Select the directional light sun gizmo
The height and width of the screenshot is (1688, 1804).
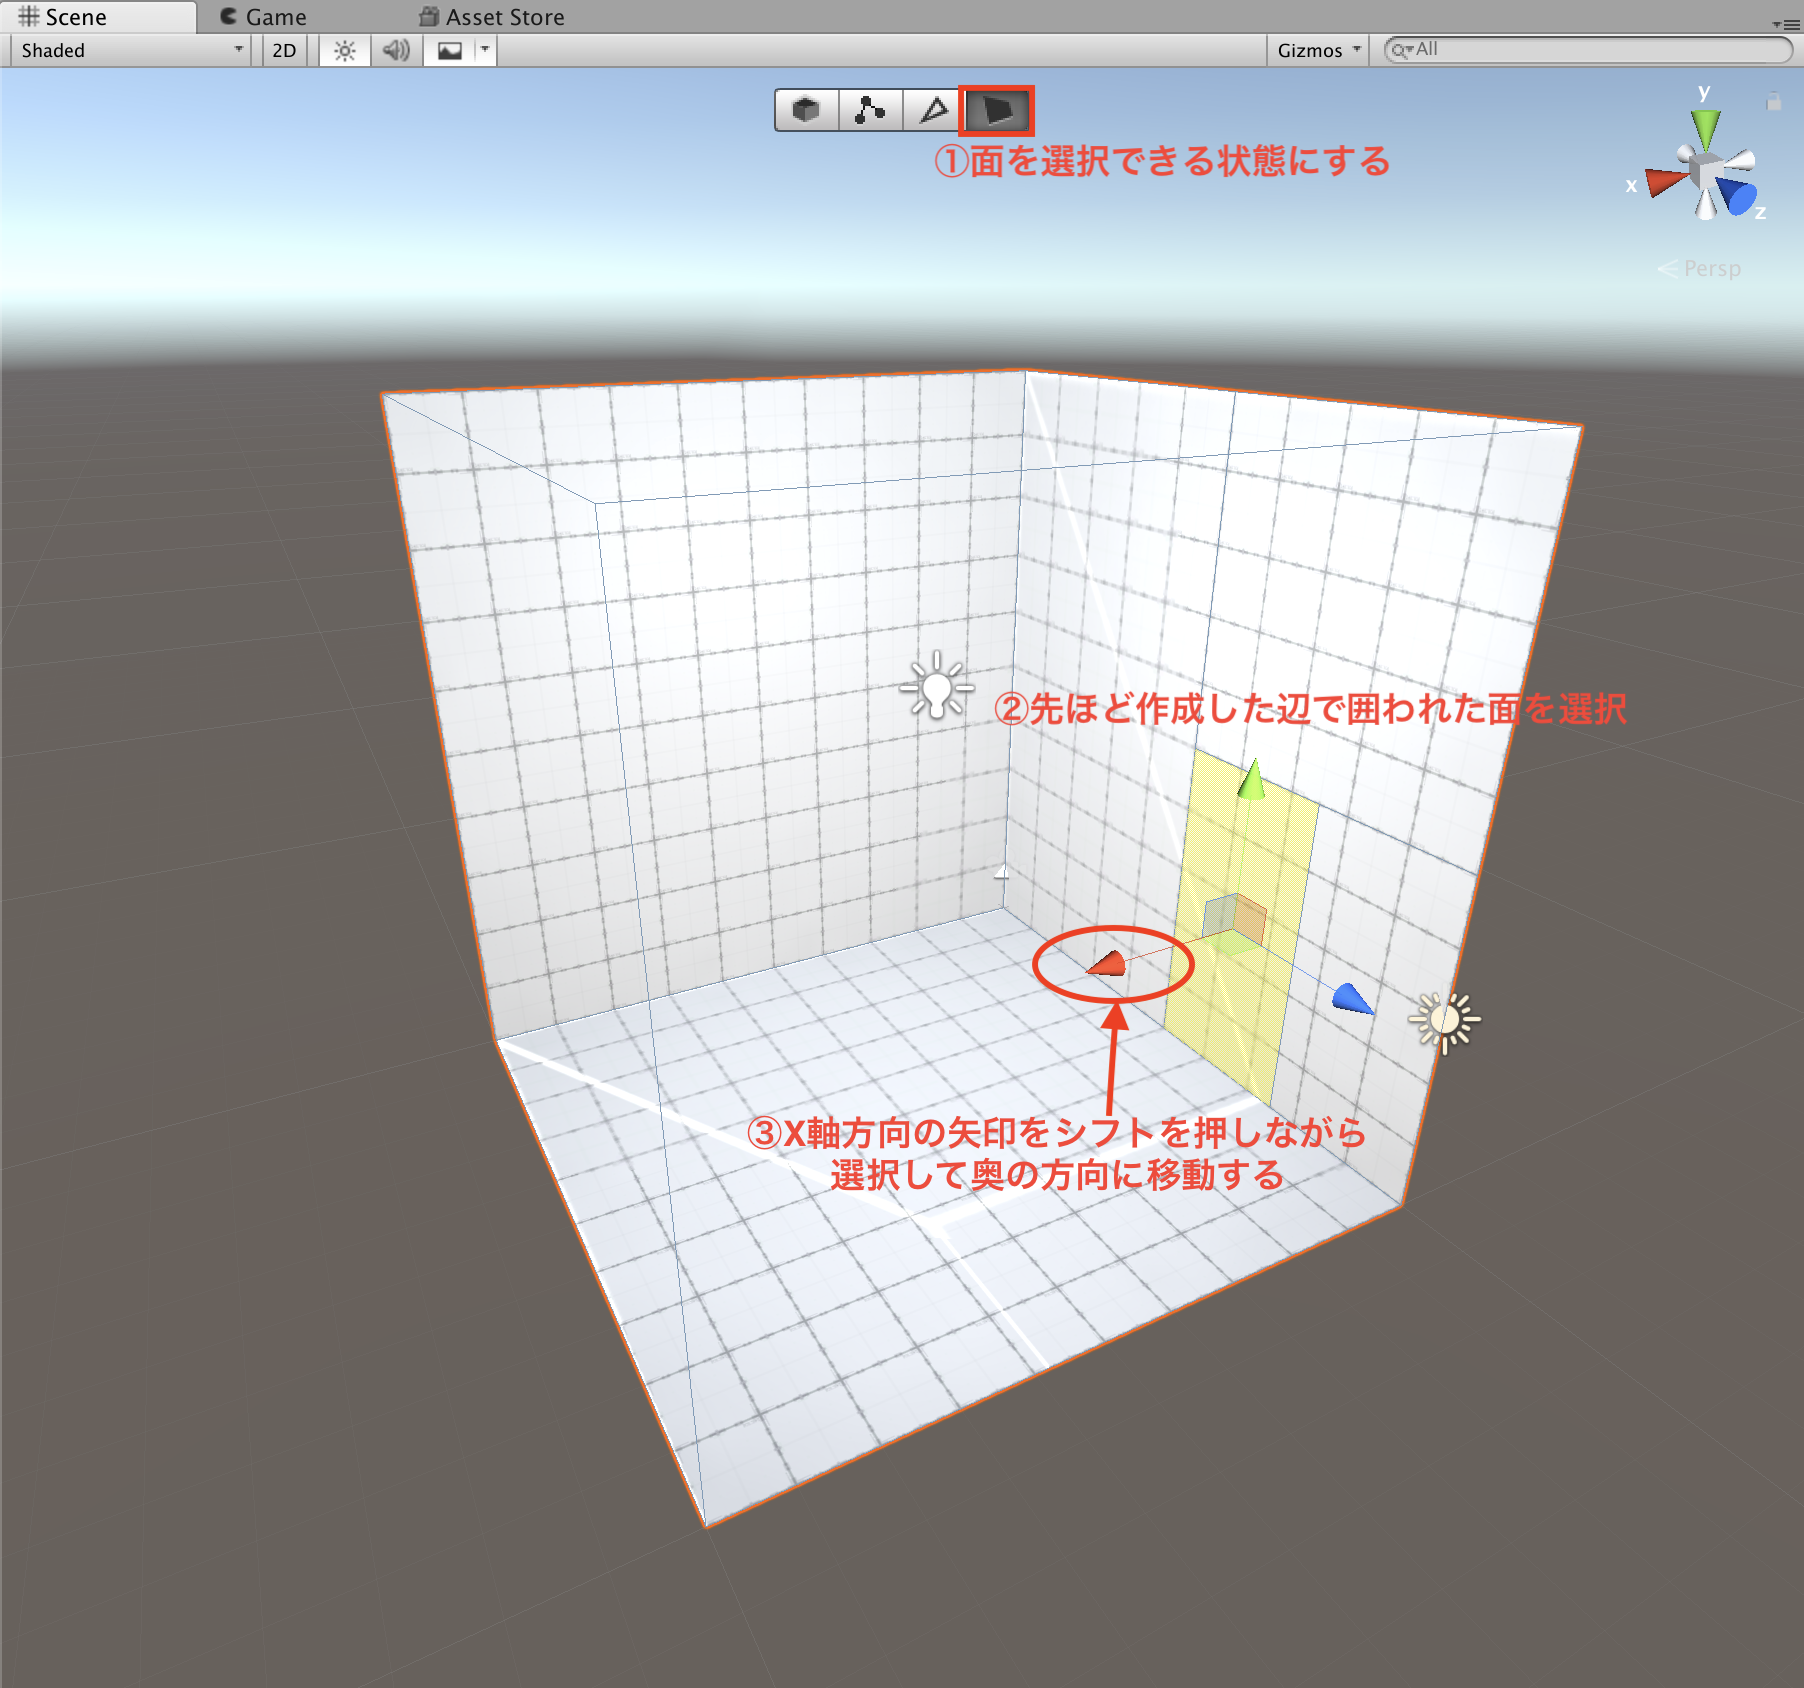[x=1444, y=1021]
